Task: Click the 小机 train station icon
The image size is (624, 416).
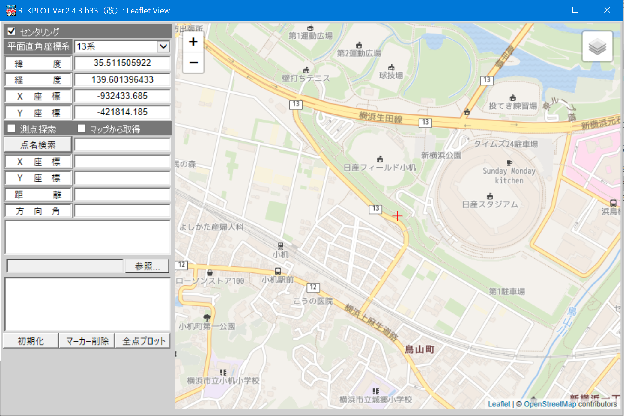Action: pyautogui.click(x=280, y=245)
